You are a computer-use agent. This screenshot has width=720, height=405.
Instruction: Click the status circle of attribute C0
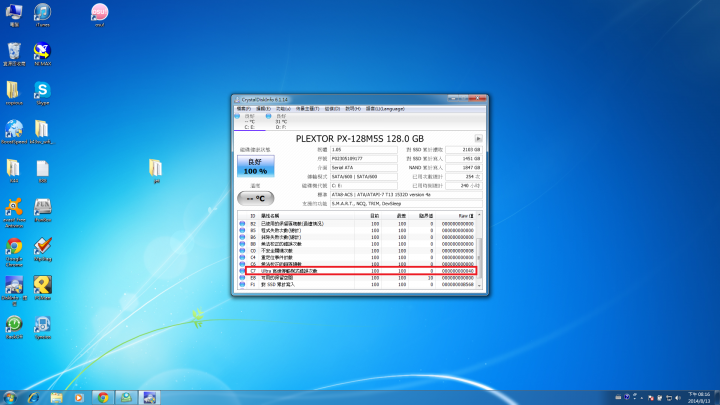pyautogui.click(x=242, y=251)
